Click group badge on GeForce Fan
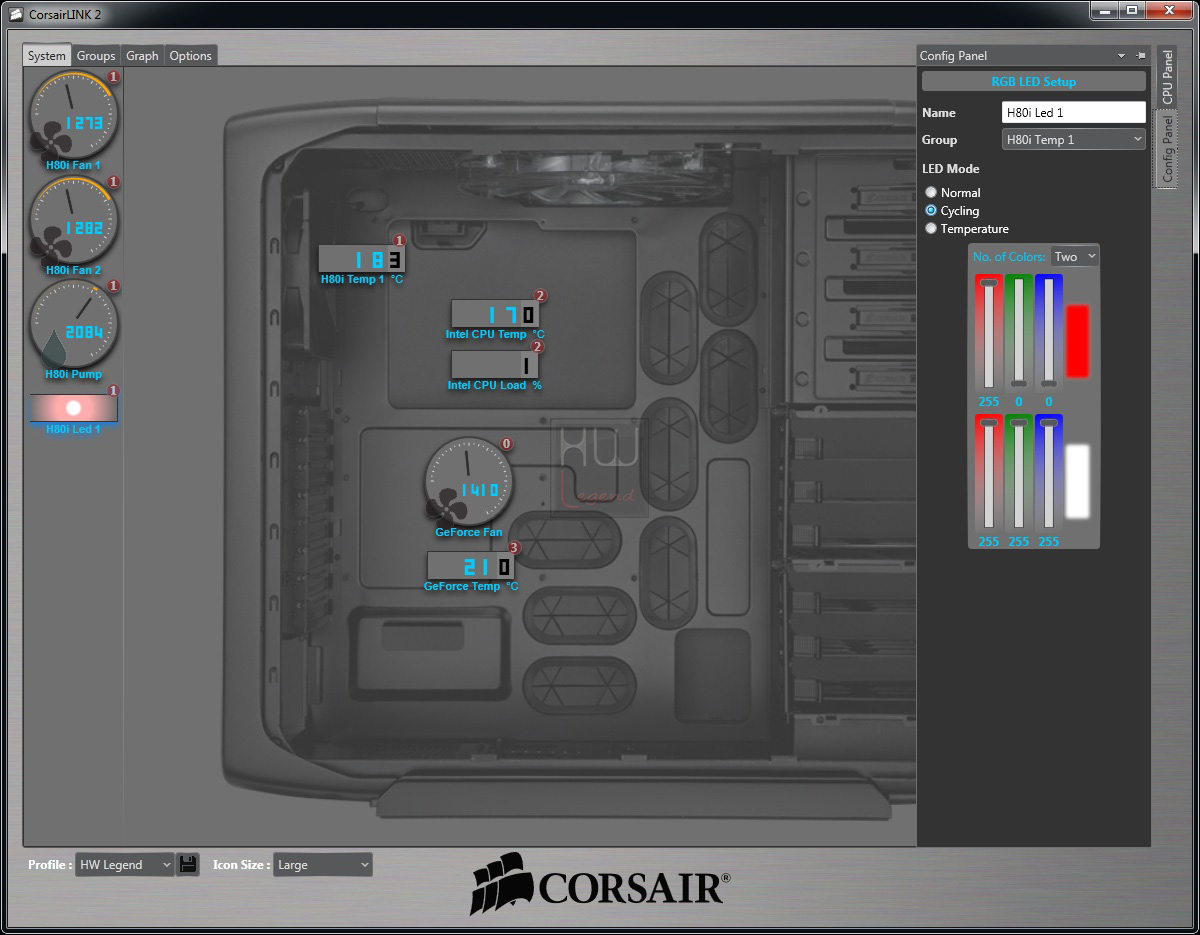The width and height of the screenshot is (1200, 935). (506, 443)
